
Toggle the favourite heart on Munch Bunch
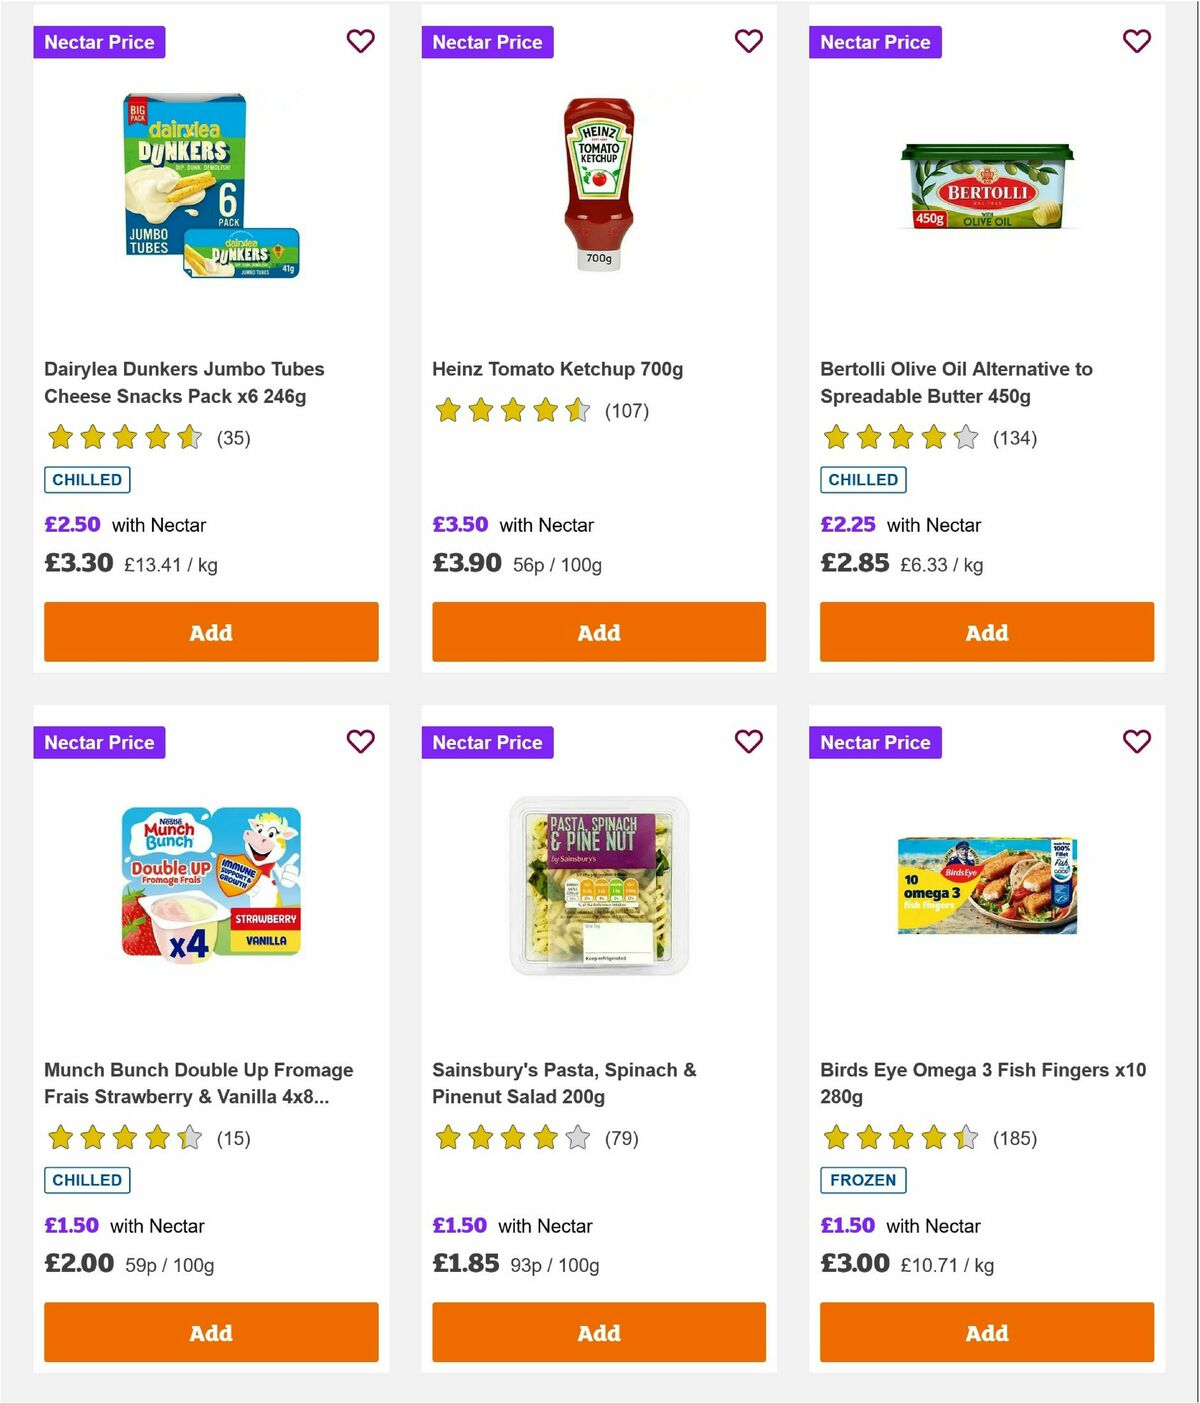click(x=360, y=742)
